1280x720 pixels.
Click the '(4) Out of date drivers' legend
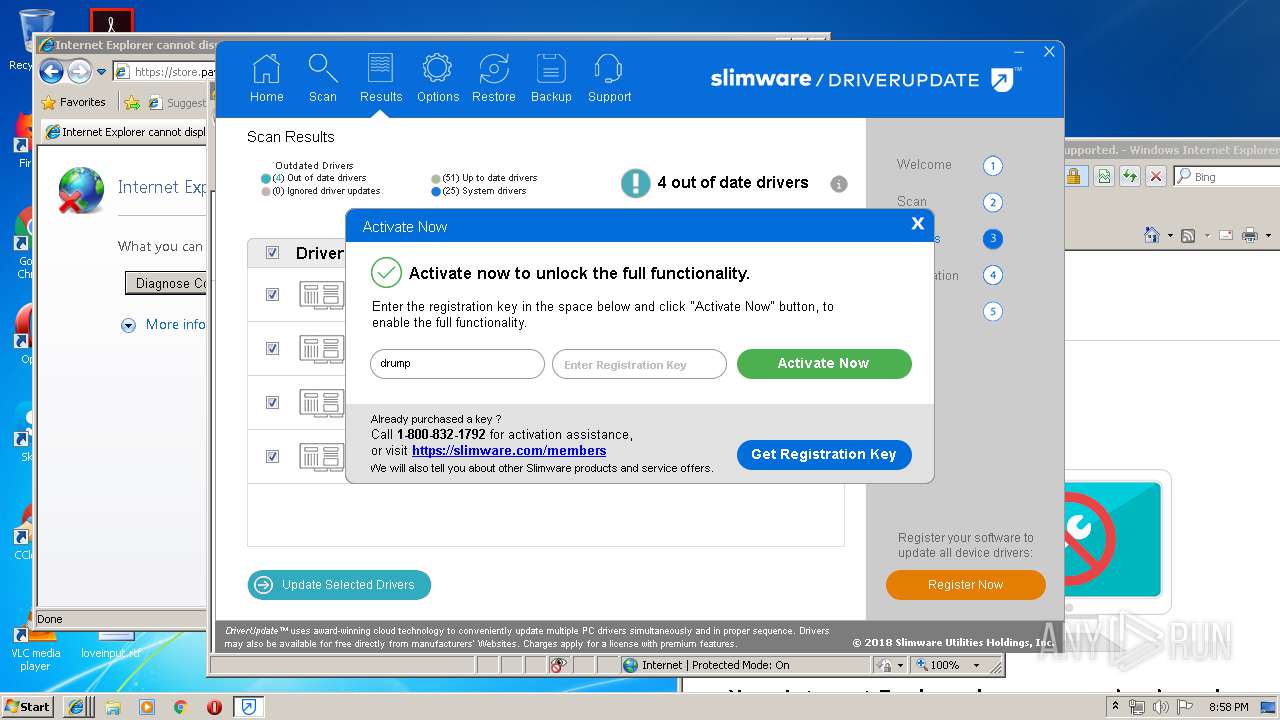314,178
